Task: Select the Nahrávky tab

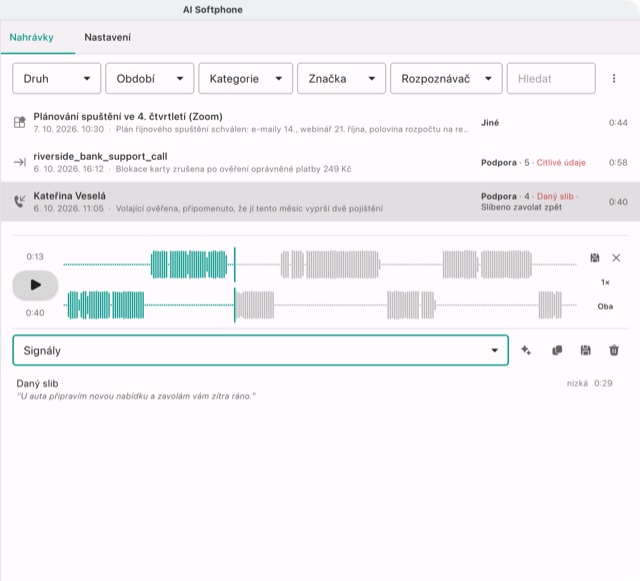Action: 31,37
